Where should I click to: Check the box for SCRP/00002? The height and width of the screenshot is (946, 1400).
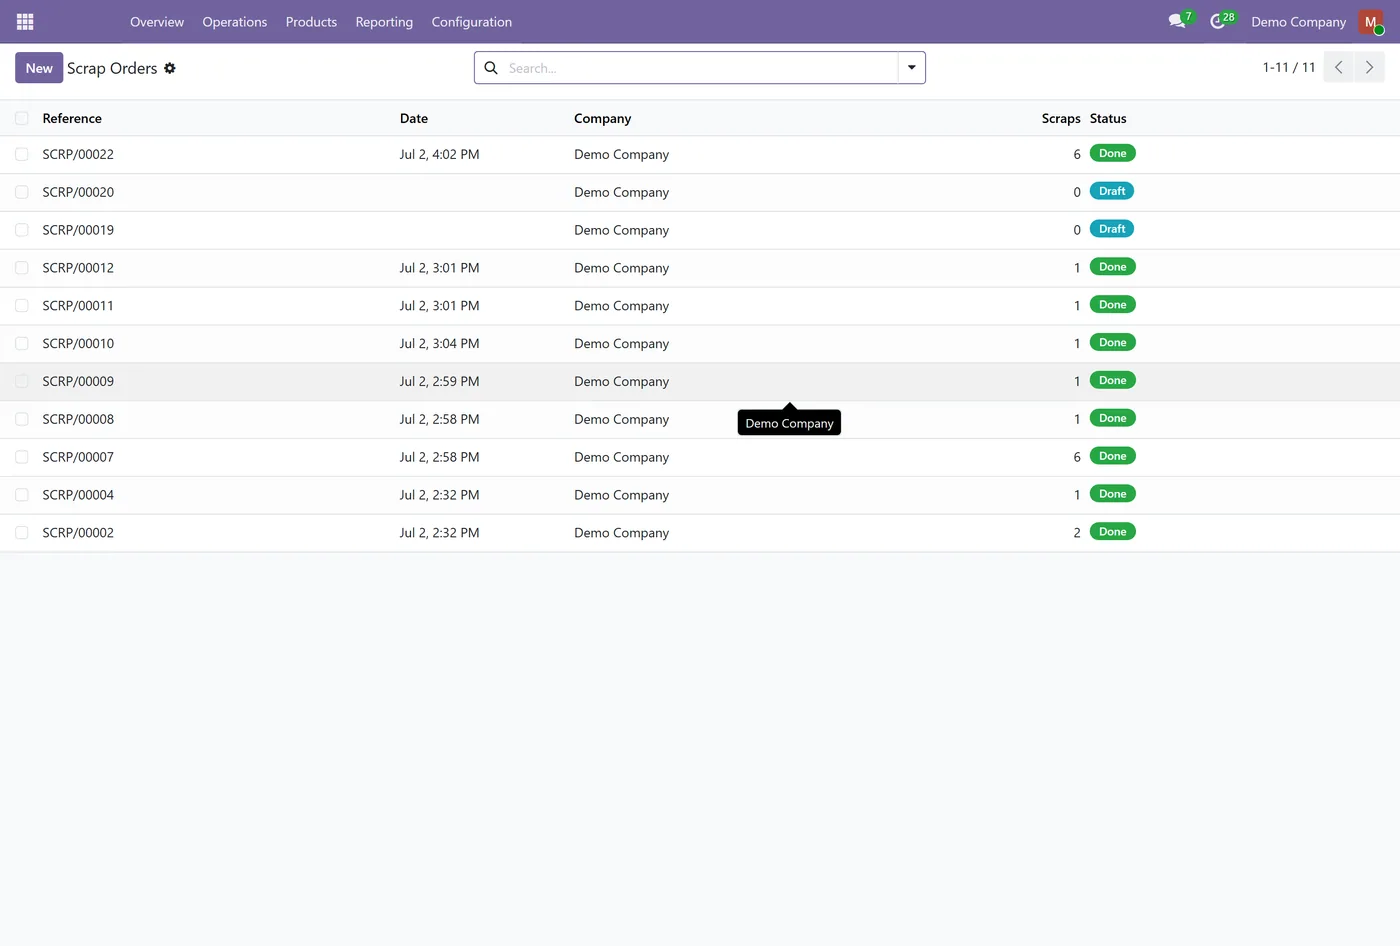[x=22, y=533]
